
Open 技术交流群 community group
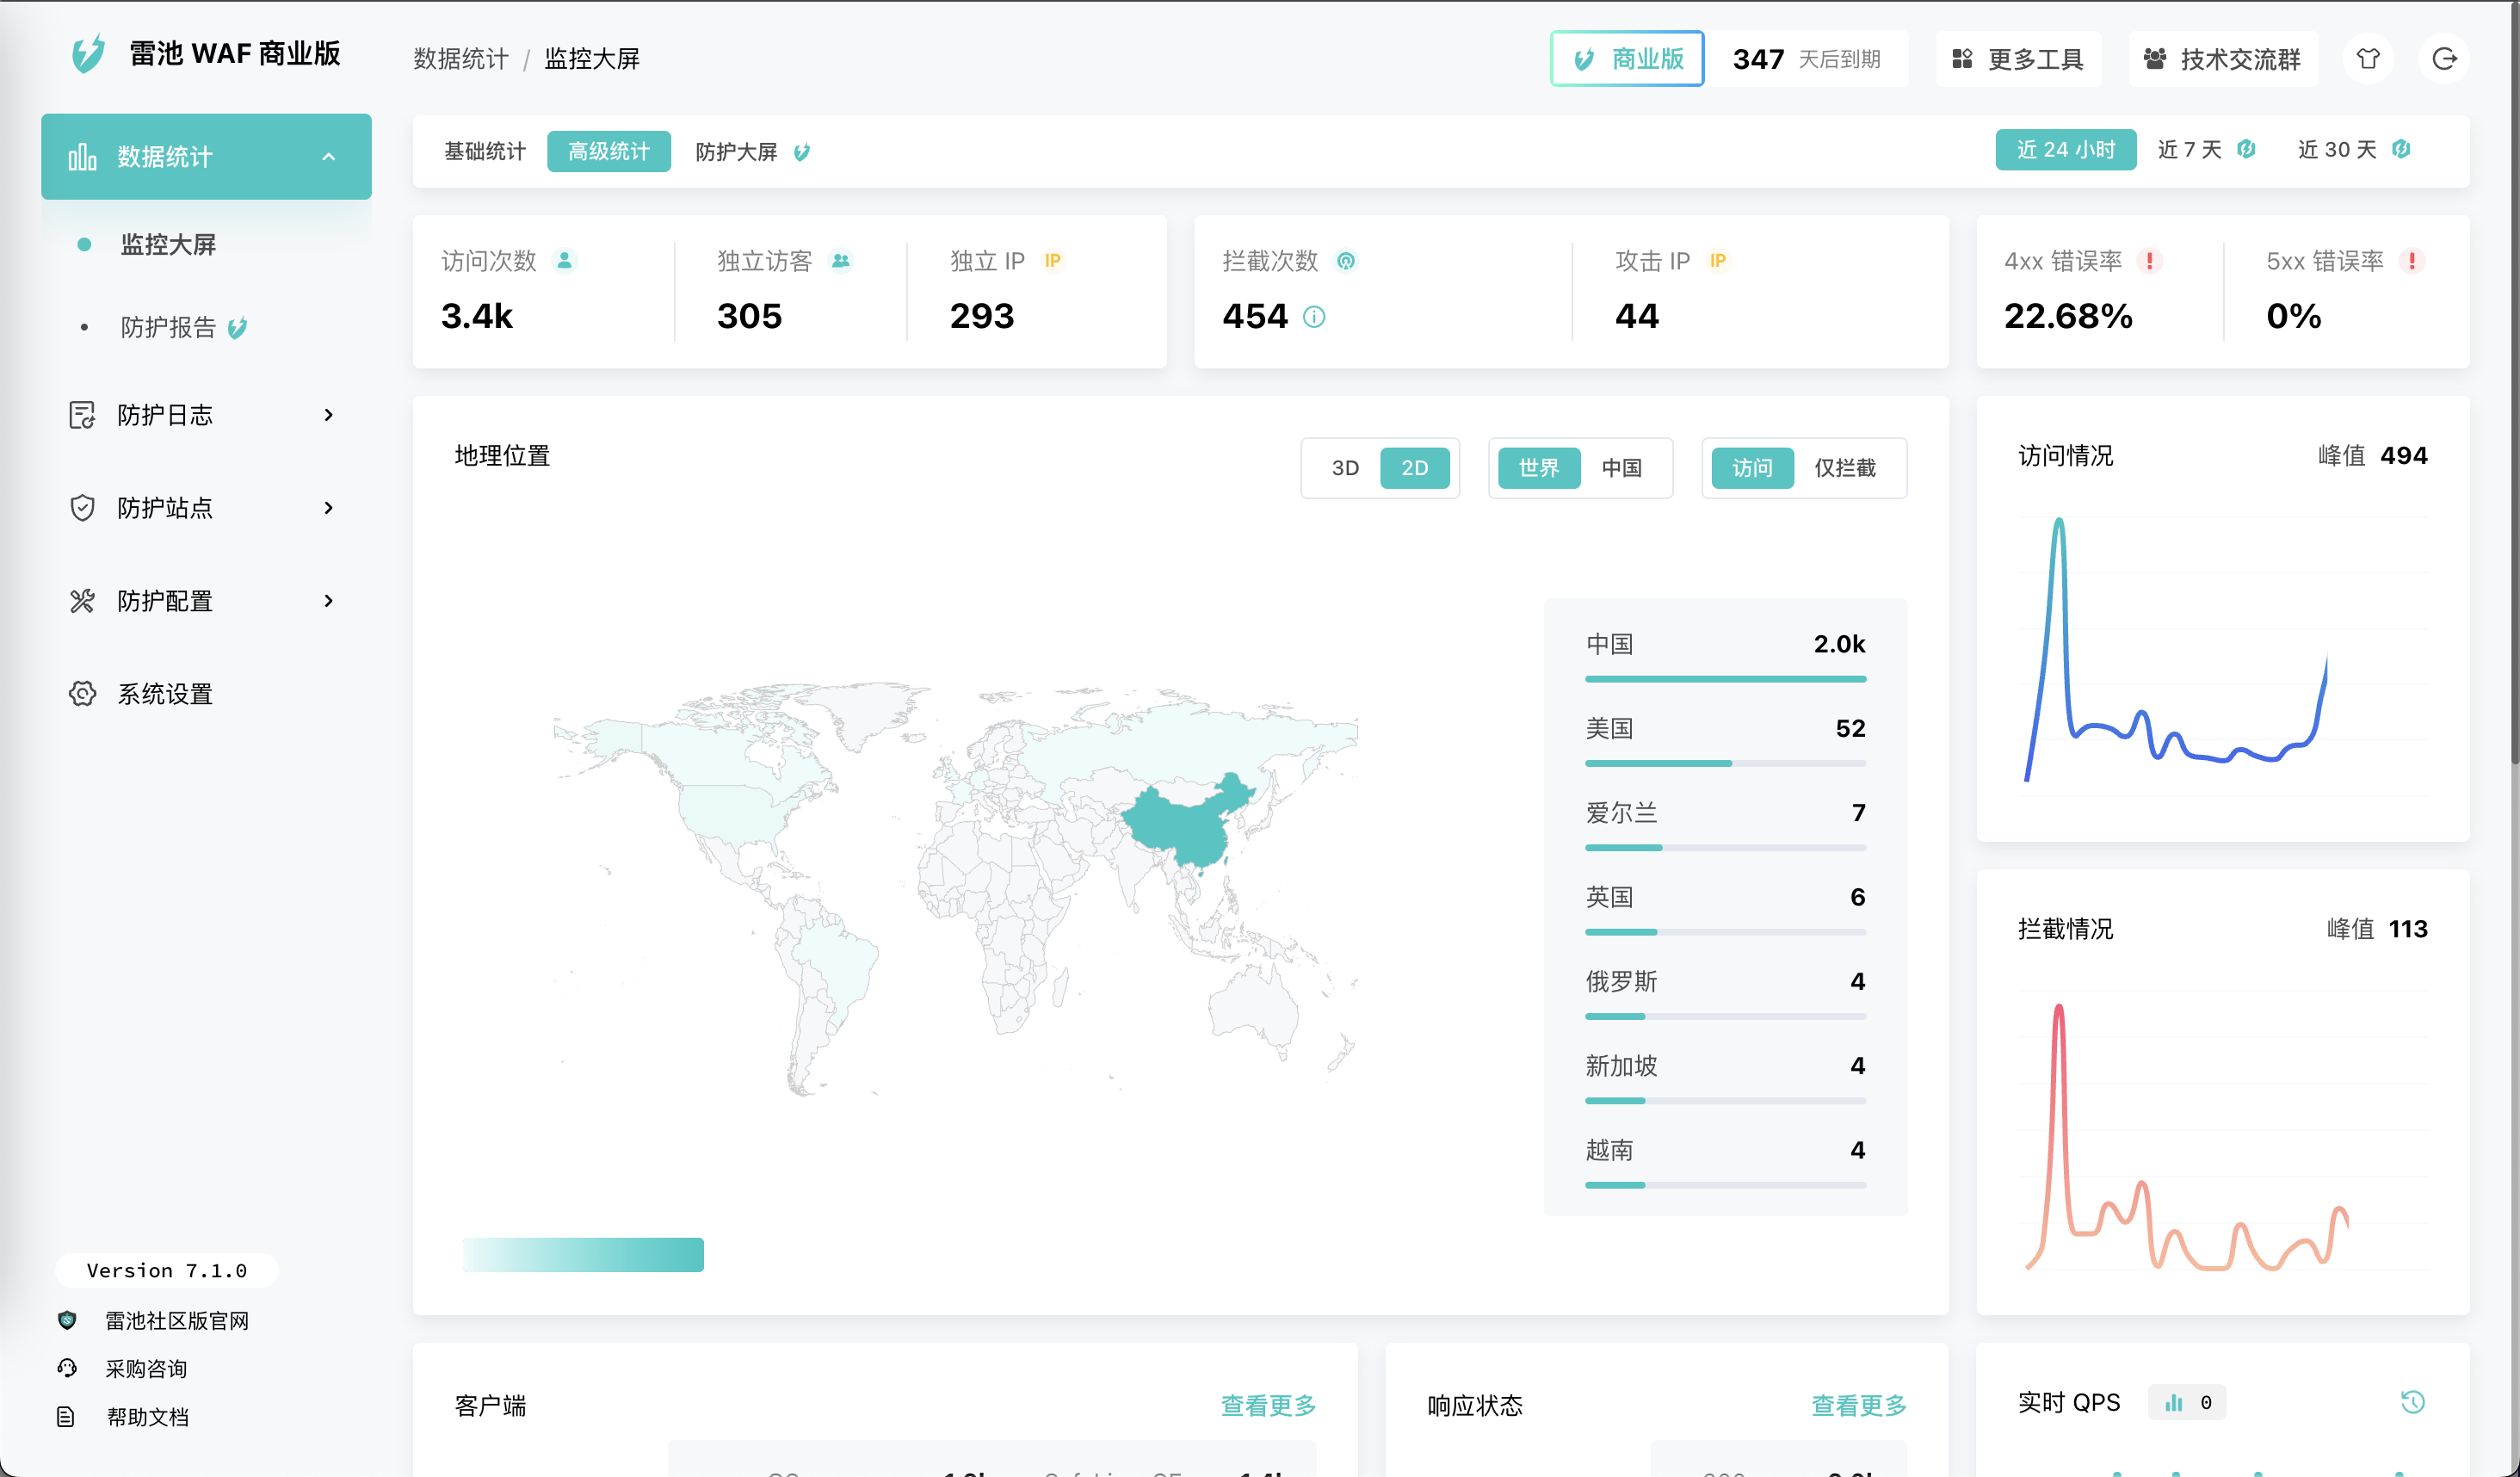[x=2222, y=59]
